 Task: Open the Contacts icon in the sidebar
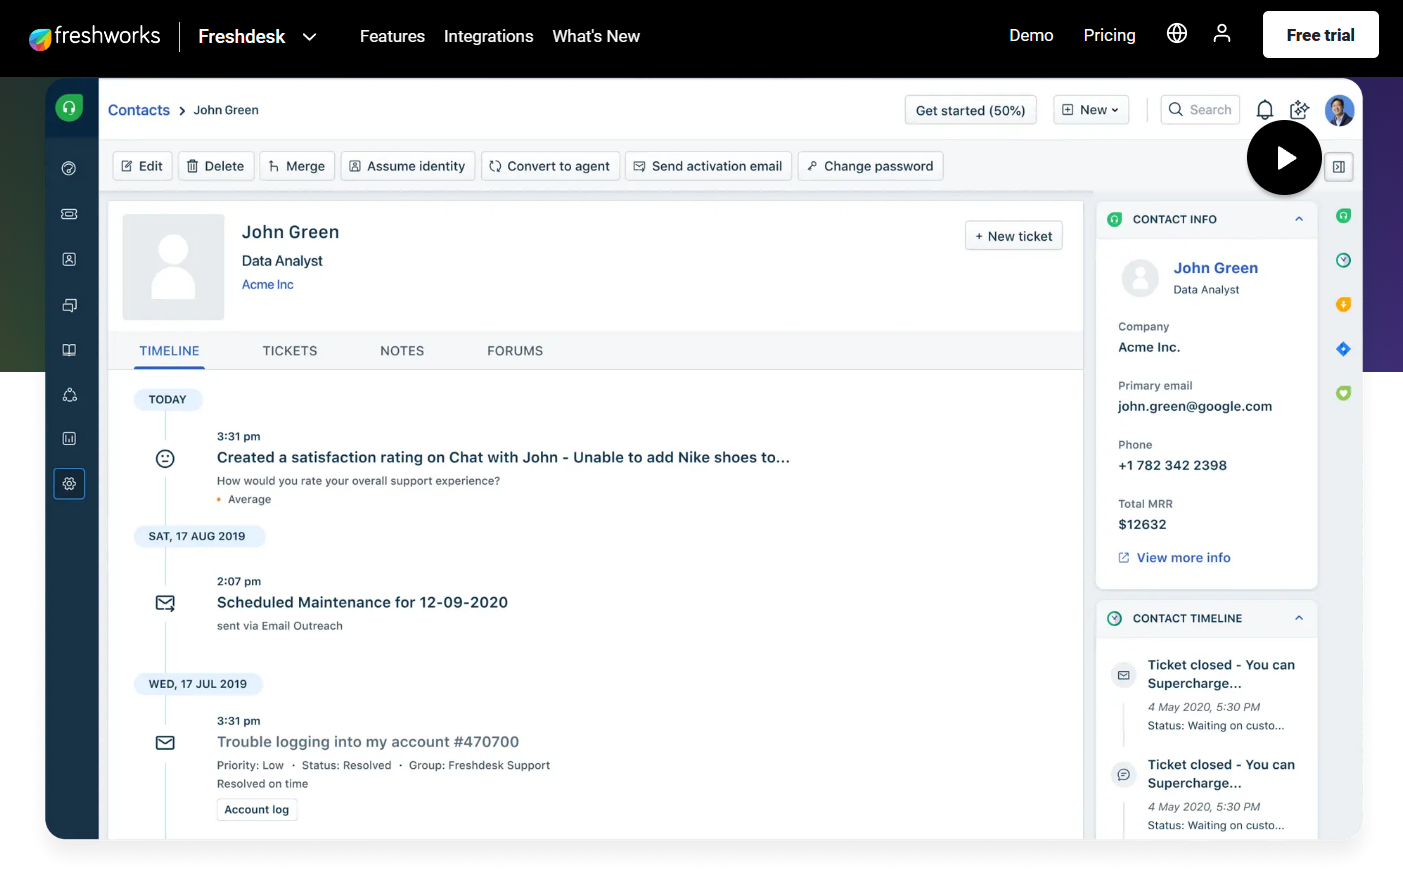[x=69, y=259]
